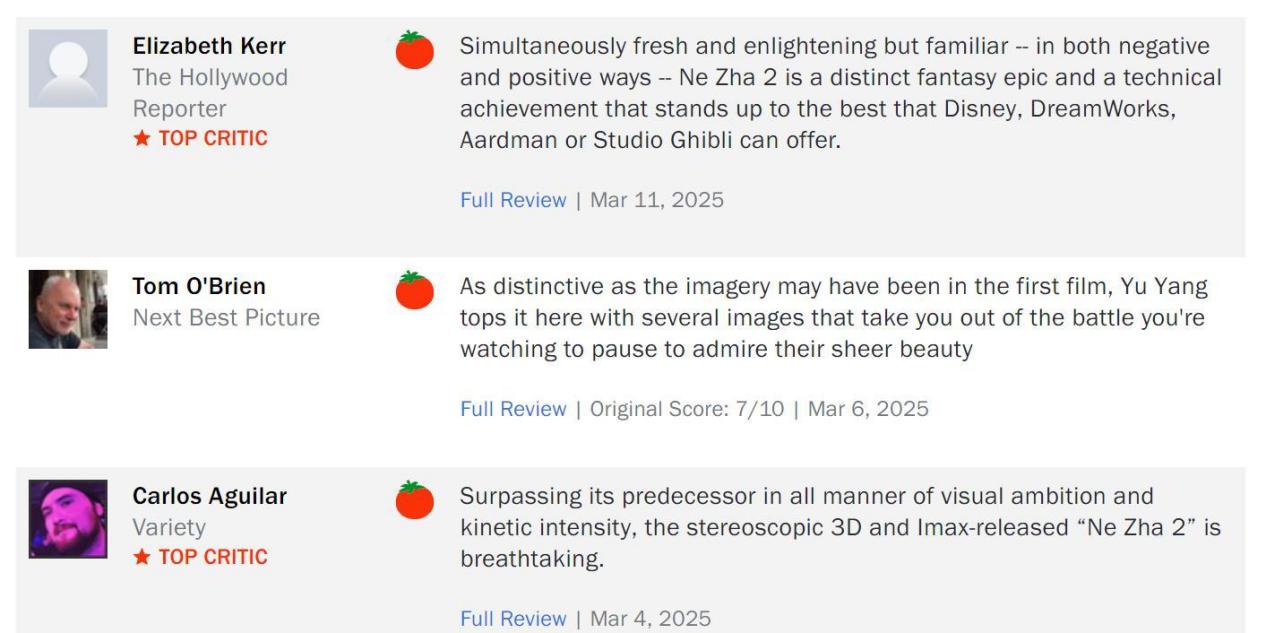Open Next Best Picture publication link
This screenshot has width=1266, height=633.
tap(226, 318)
